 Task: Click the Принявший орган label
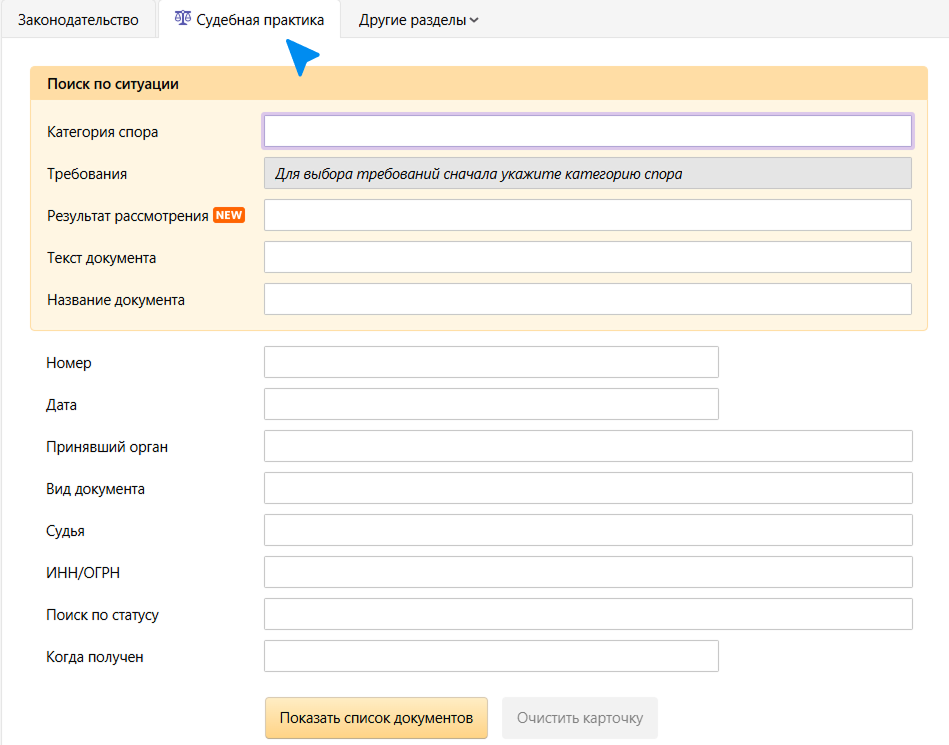pos(107,447)
